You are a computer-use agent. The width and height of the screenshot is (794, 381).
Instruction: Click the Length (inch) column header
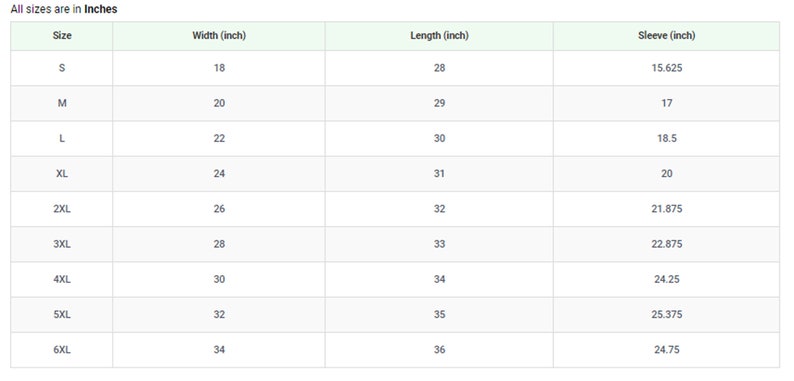click(x=439, y=35)
